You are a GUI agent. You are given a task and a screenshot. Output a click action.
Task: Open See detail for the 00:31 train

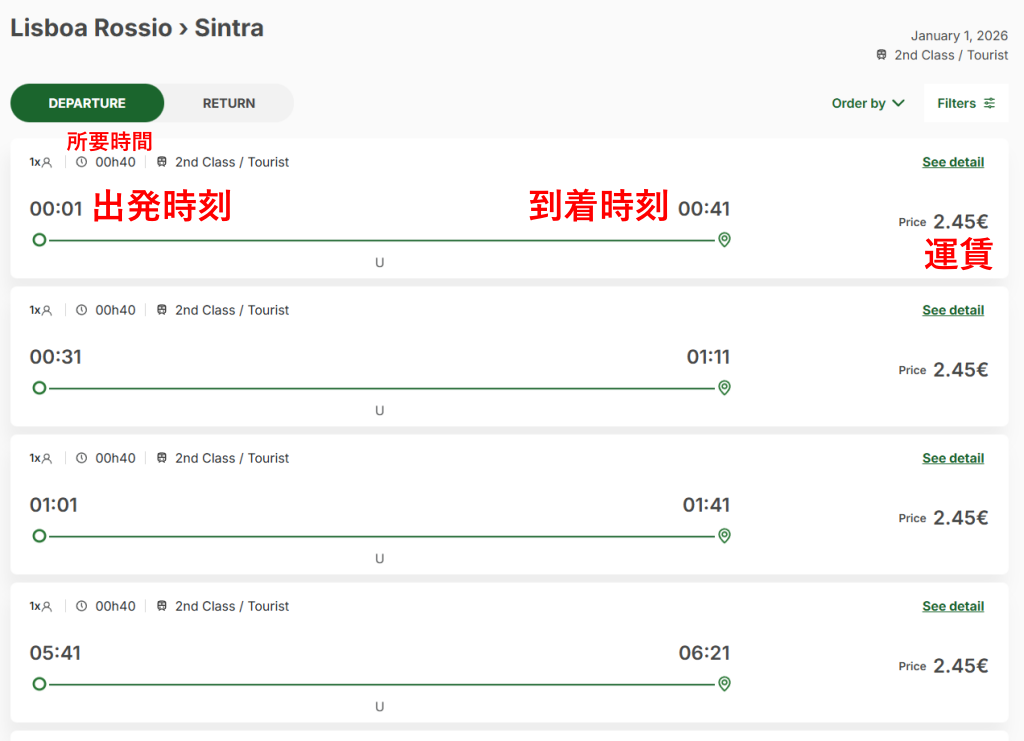click(x=953, y=310)
